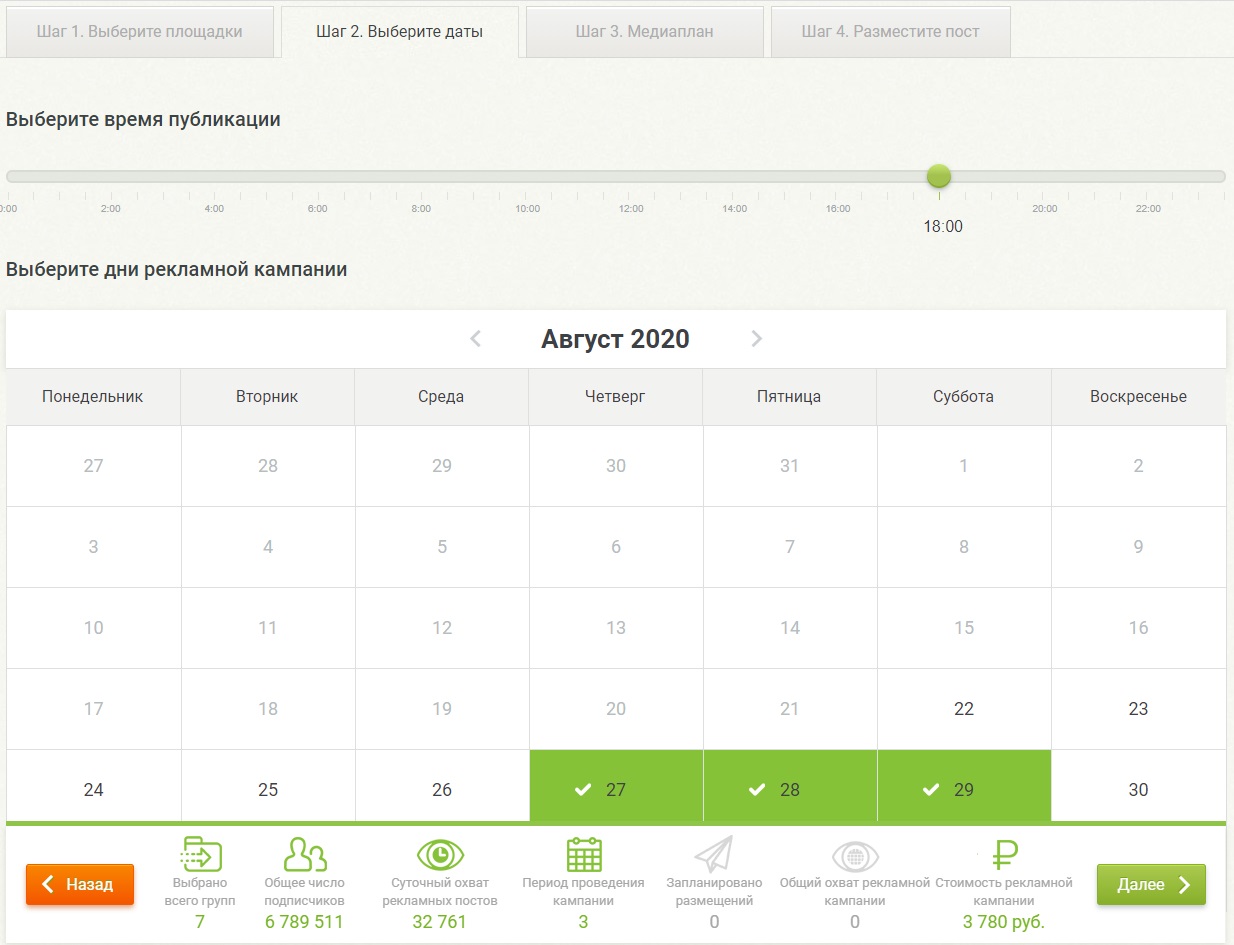Screen dimensions: 1234x945
Task: Click the daily reach eye icon
Action: [x=440, y=855]
